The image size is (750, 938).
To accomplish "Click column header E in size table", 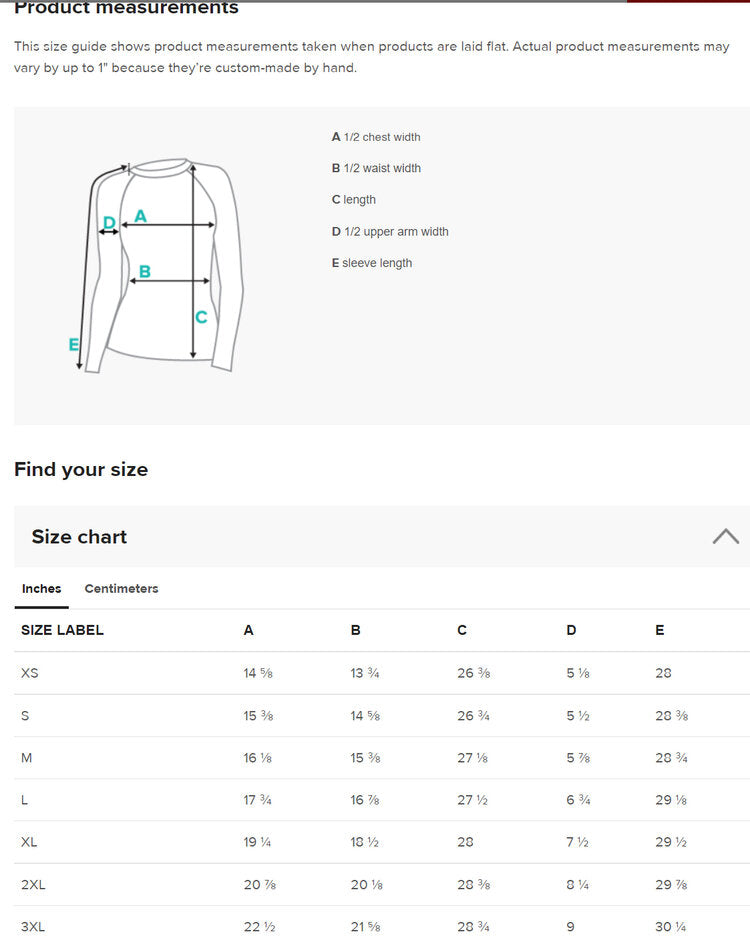I will [x=659, y=630].
